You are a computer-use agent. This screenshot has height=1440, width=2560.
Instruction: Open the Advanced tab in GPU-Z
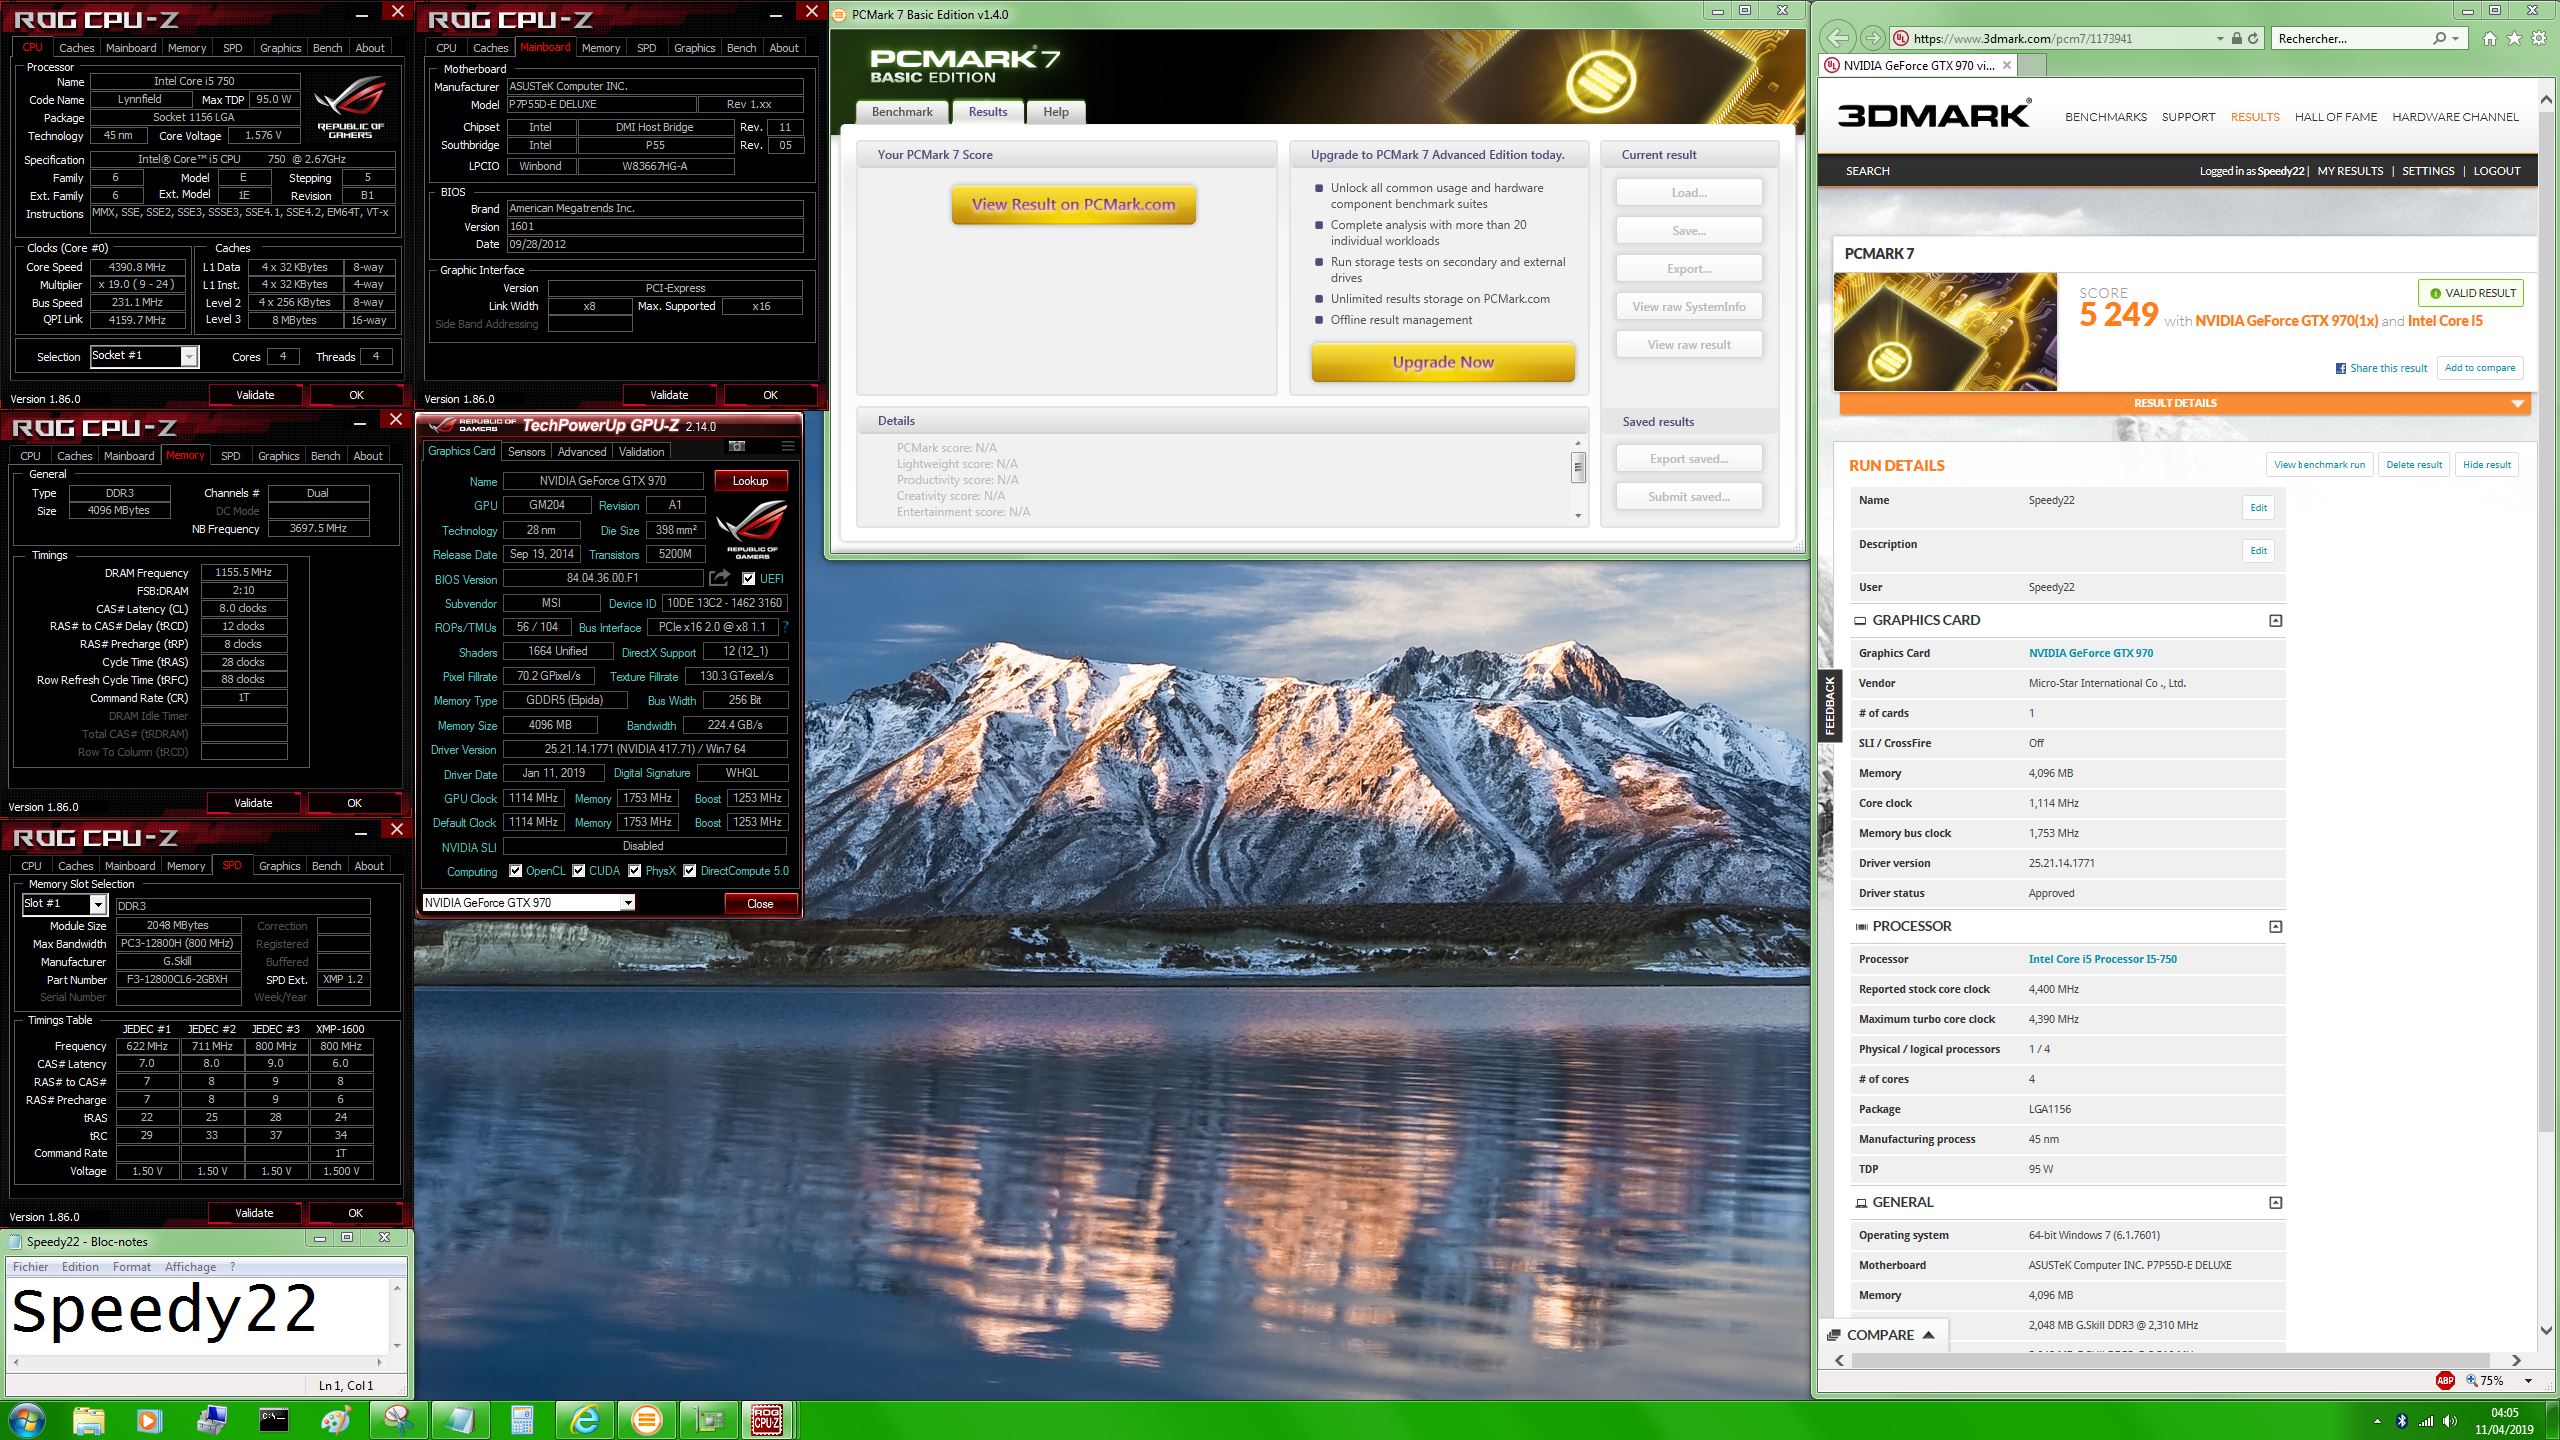pos(581,452)
